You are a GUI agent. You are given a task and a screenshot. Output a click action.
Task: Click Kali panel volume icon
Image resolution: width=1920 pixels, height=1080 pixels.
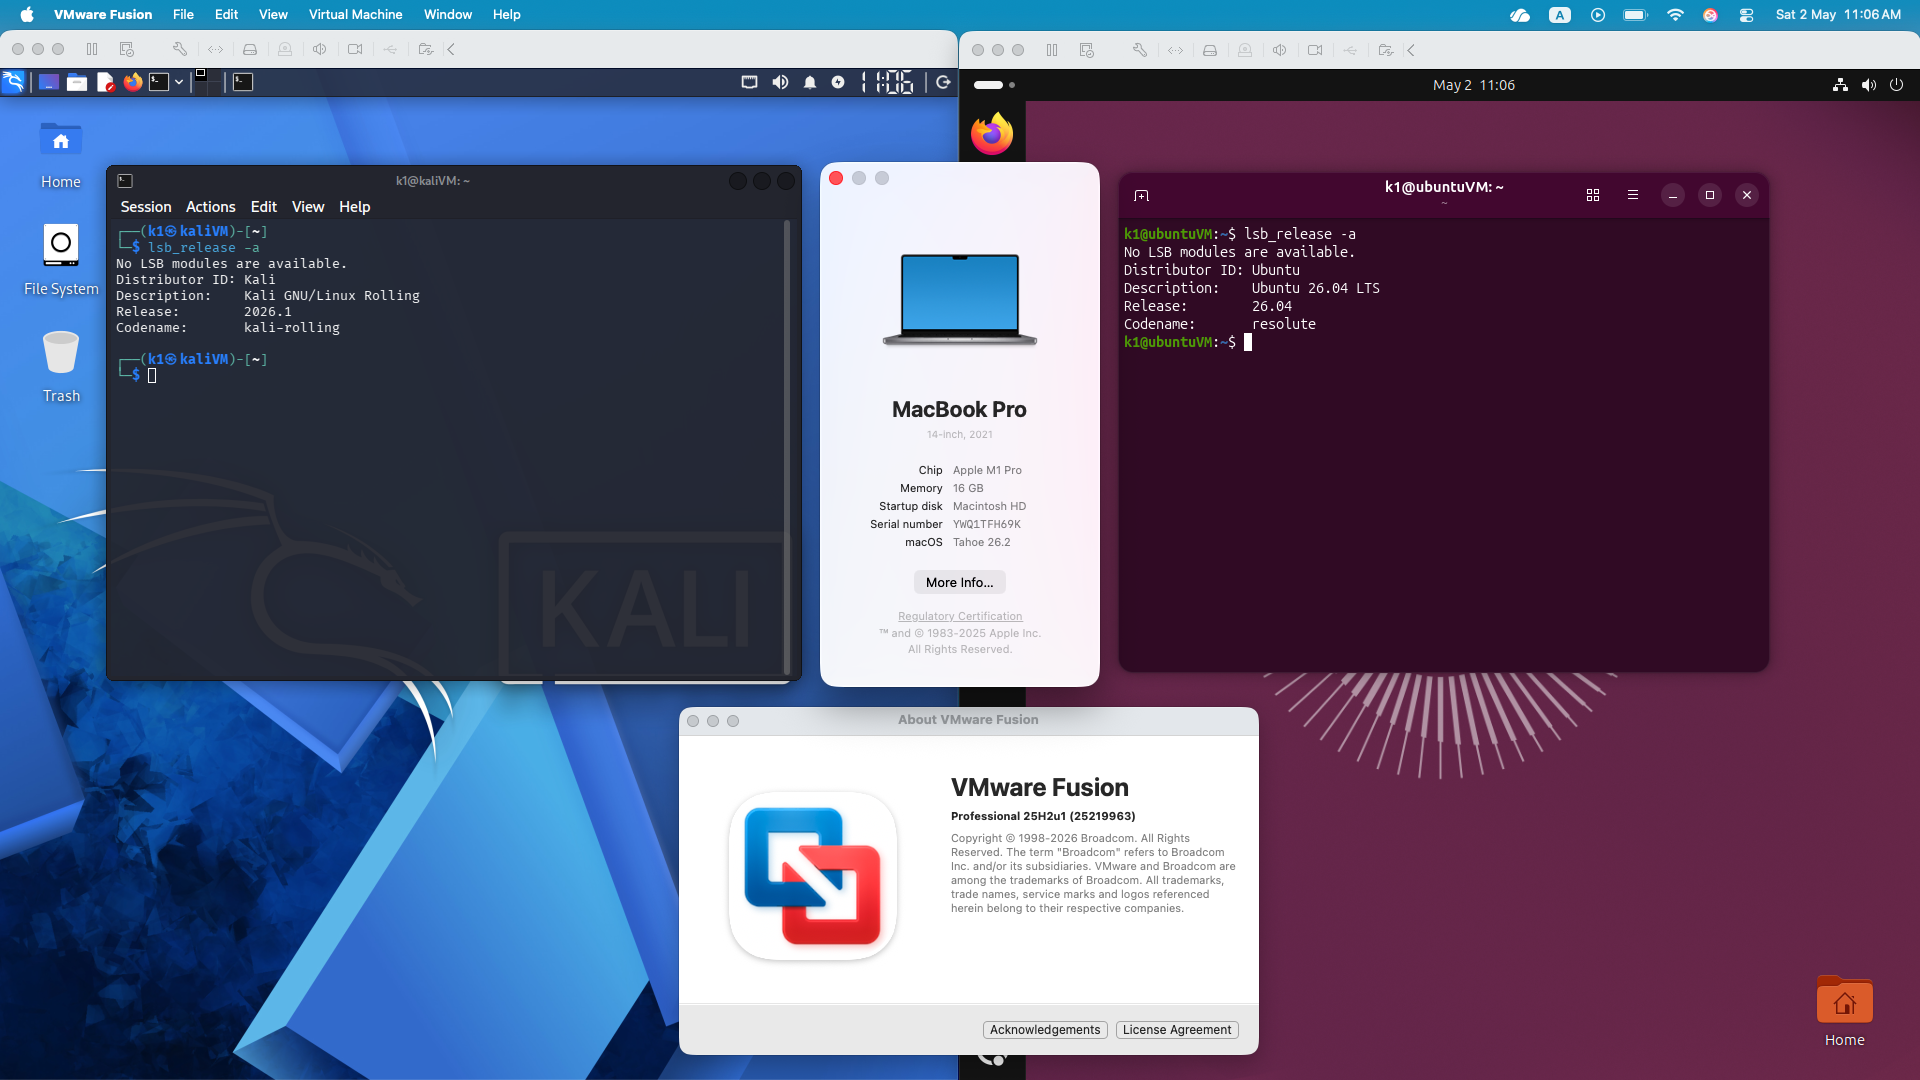click(x=780, y=82)
